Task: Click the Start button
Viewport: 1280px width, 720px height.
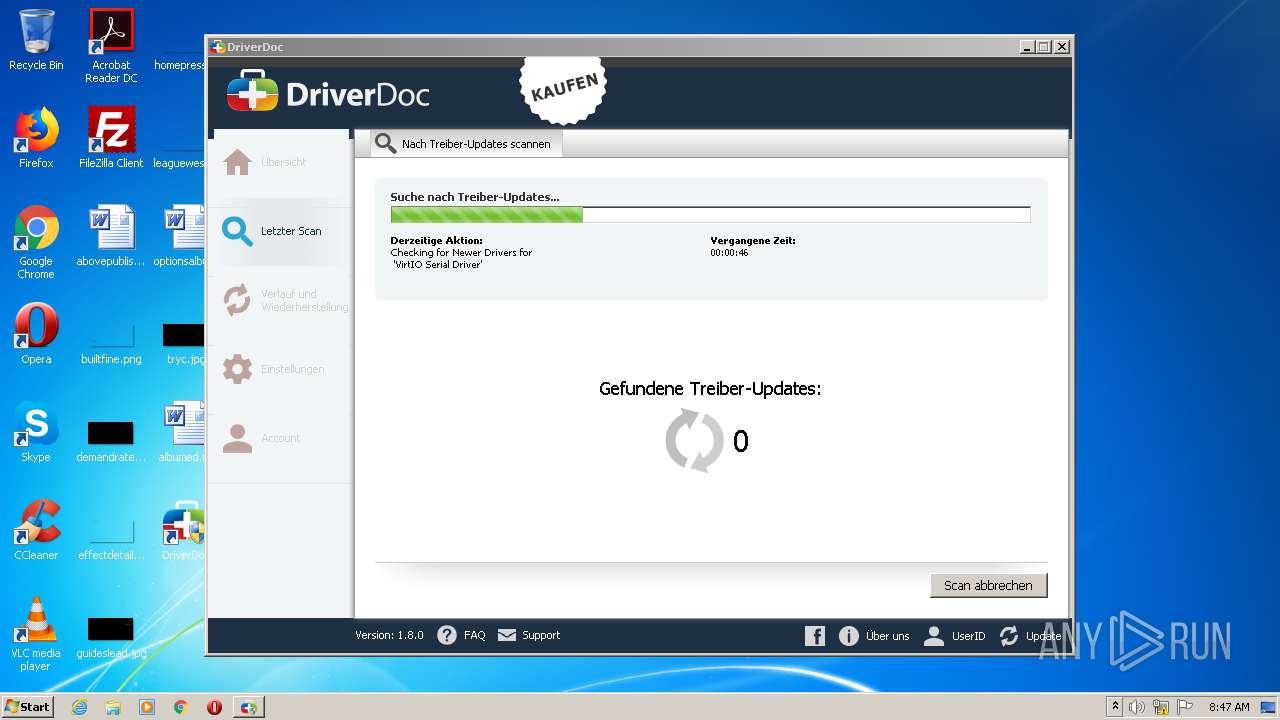Action: point(28,707)
